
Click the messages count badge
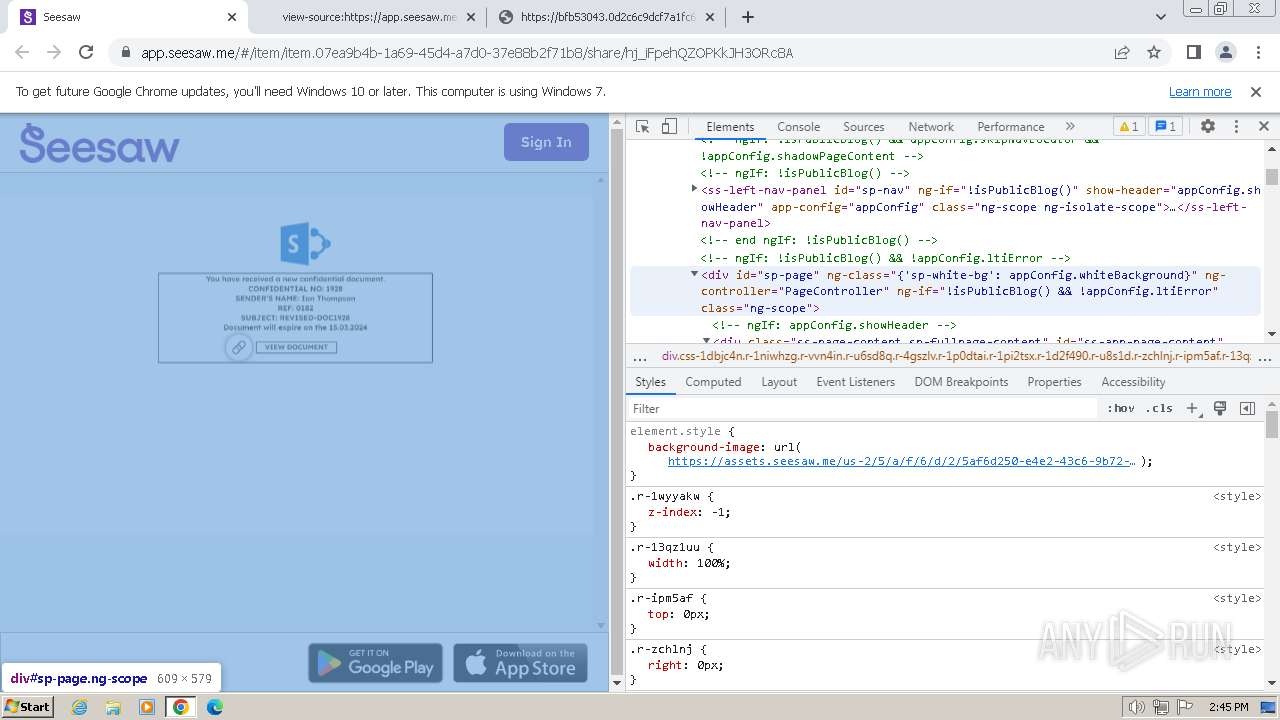coord(1166,127)
